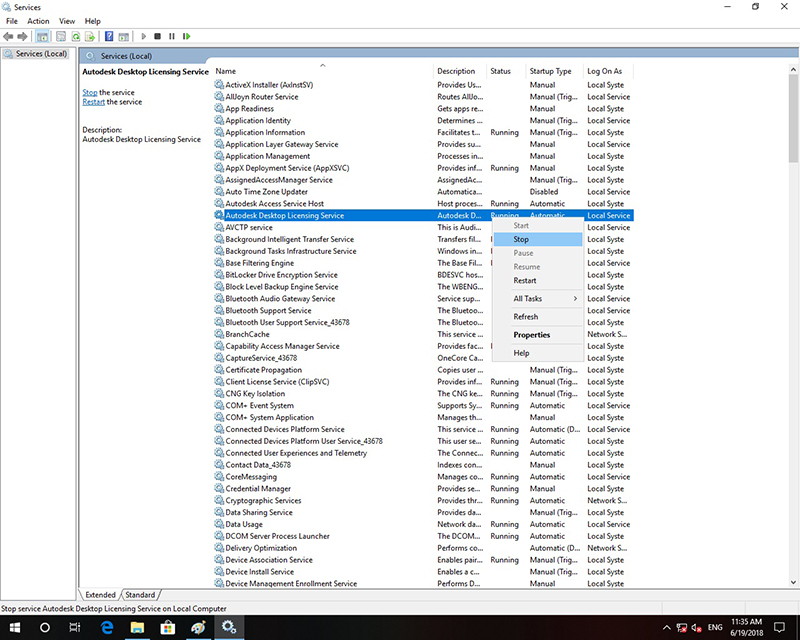Screen dimensions: 800x640
Task: Select the COM+ Event System service
Action: click(x=423, y=406)
